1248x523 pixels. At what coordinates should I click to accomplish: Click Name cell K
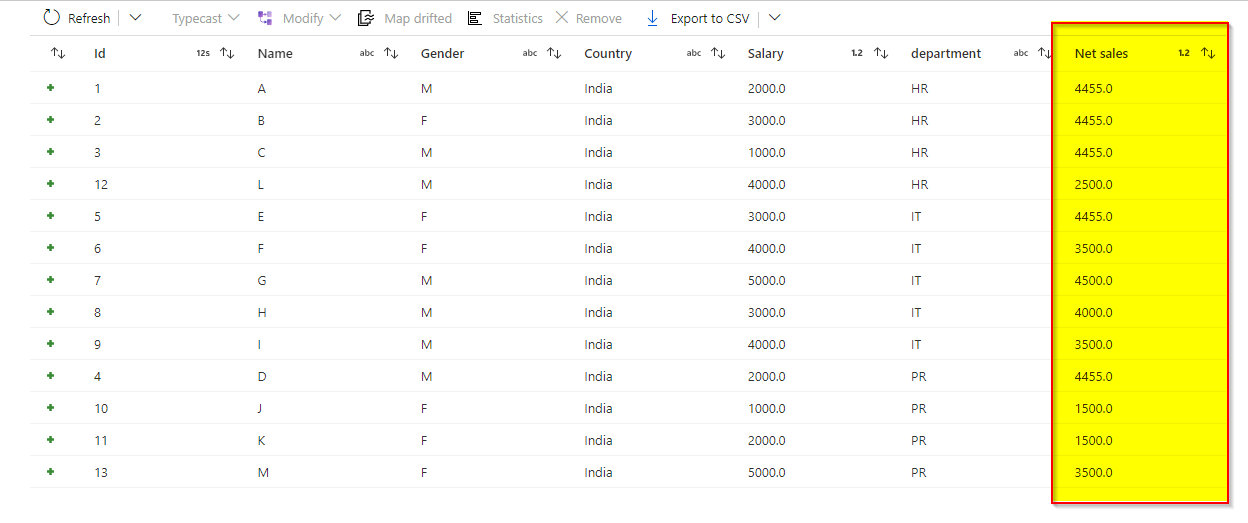[x=261, y=440]
